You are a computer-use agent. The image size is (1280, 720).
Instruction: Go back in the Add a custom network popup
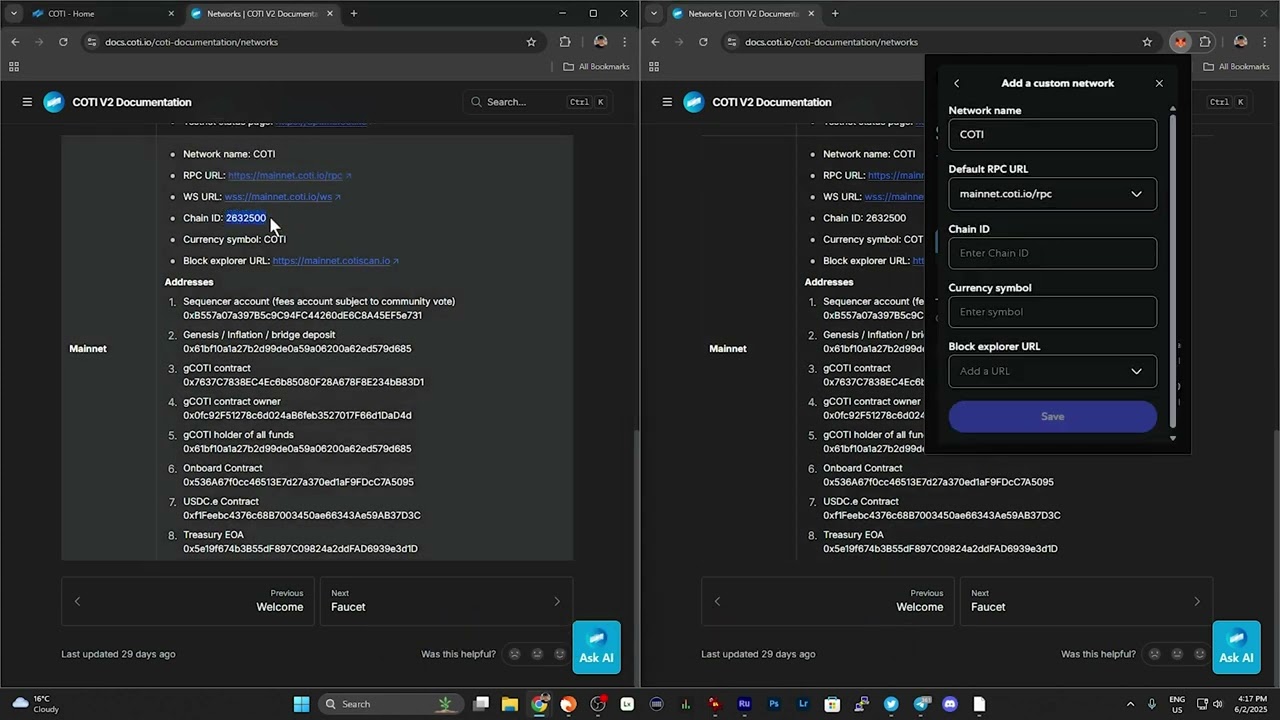pyautogui.click(x=956, y=83)
